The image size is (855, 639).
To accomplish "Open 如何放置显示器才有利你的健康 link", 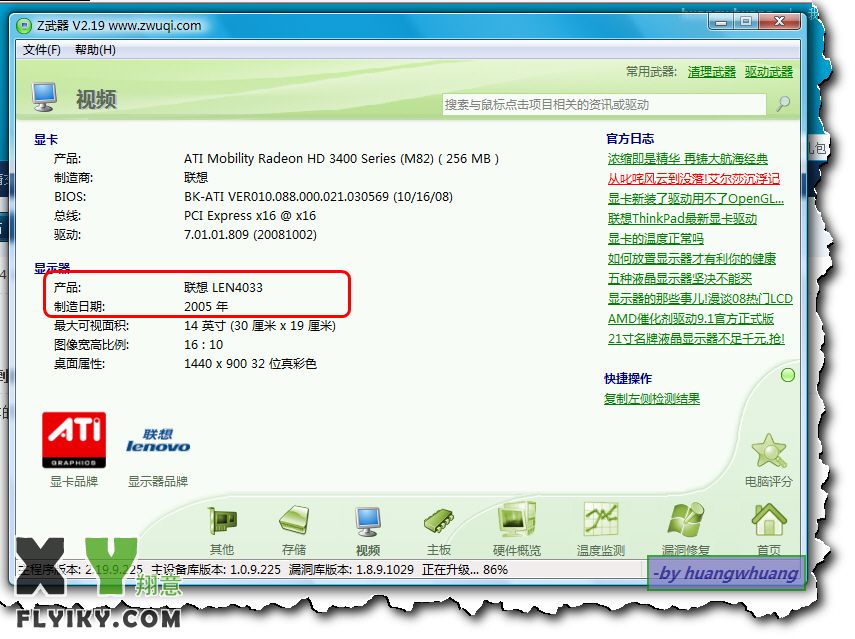I will pyautogui.click(x=692, y=258).
